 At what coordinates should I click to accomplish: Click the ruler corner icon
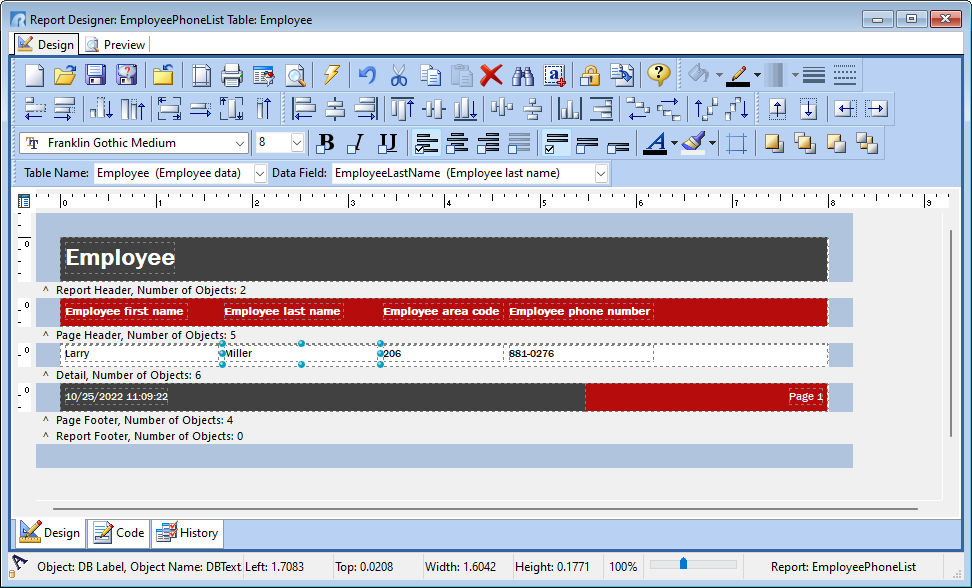click(x=24, y=201)
